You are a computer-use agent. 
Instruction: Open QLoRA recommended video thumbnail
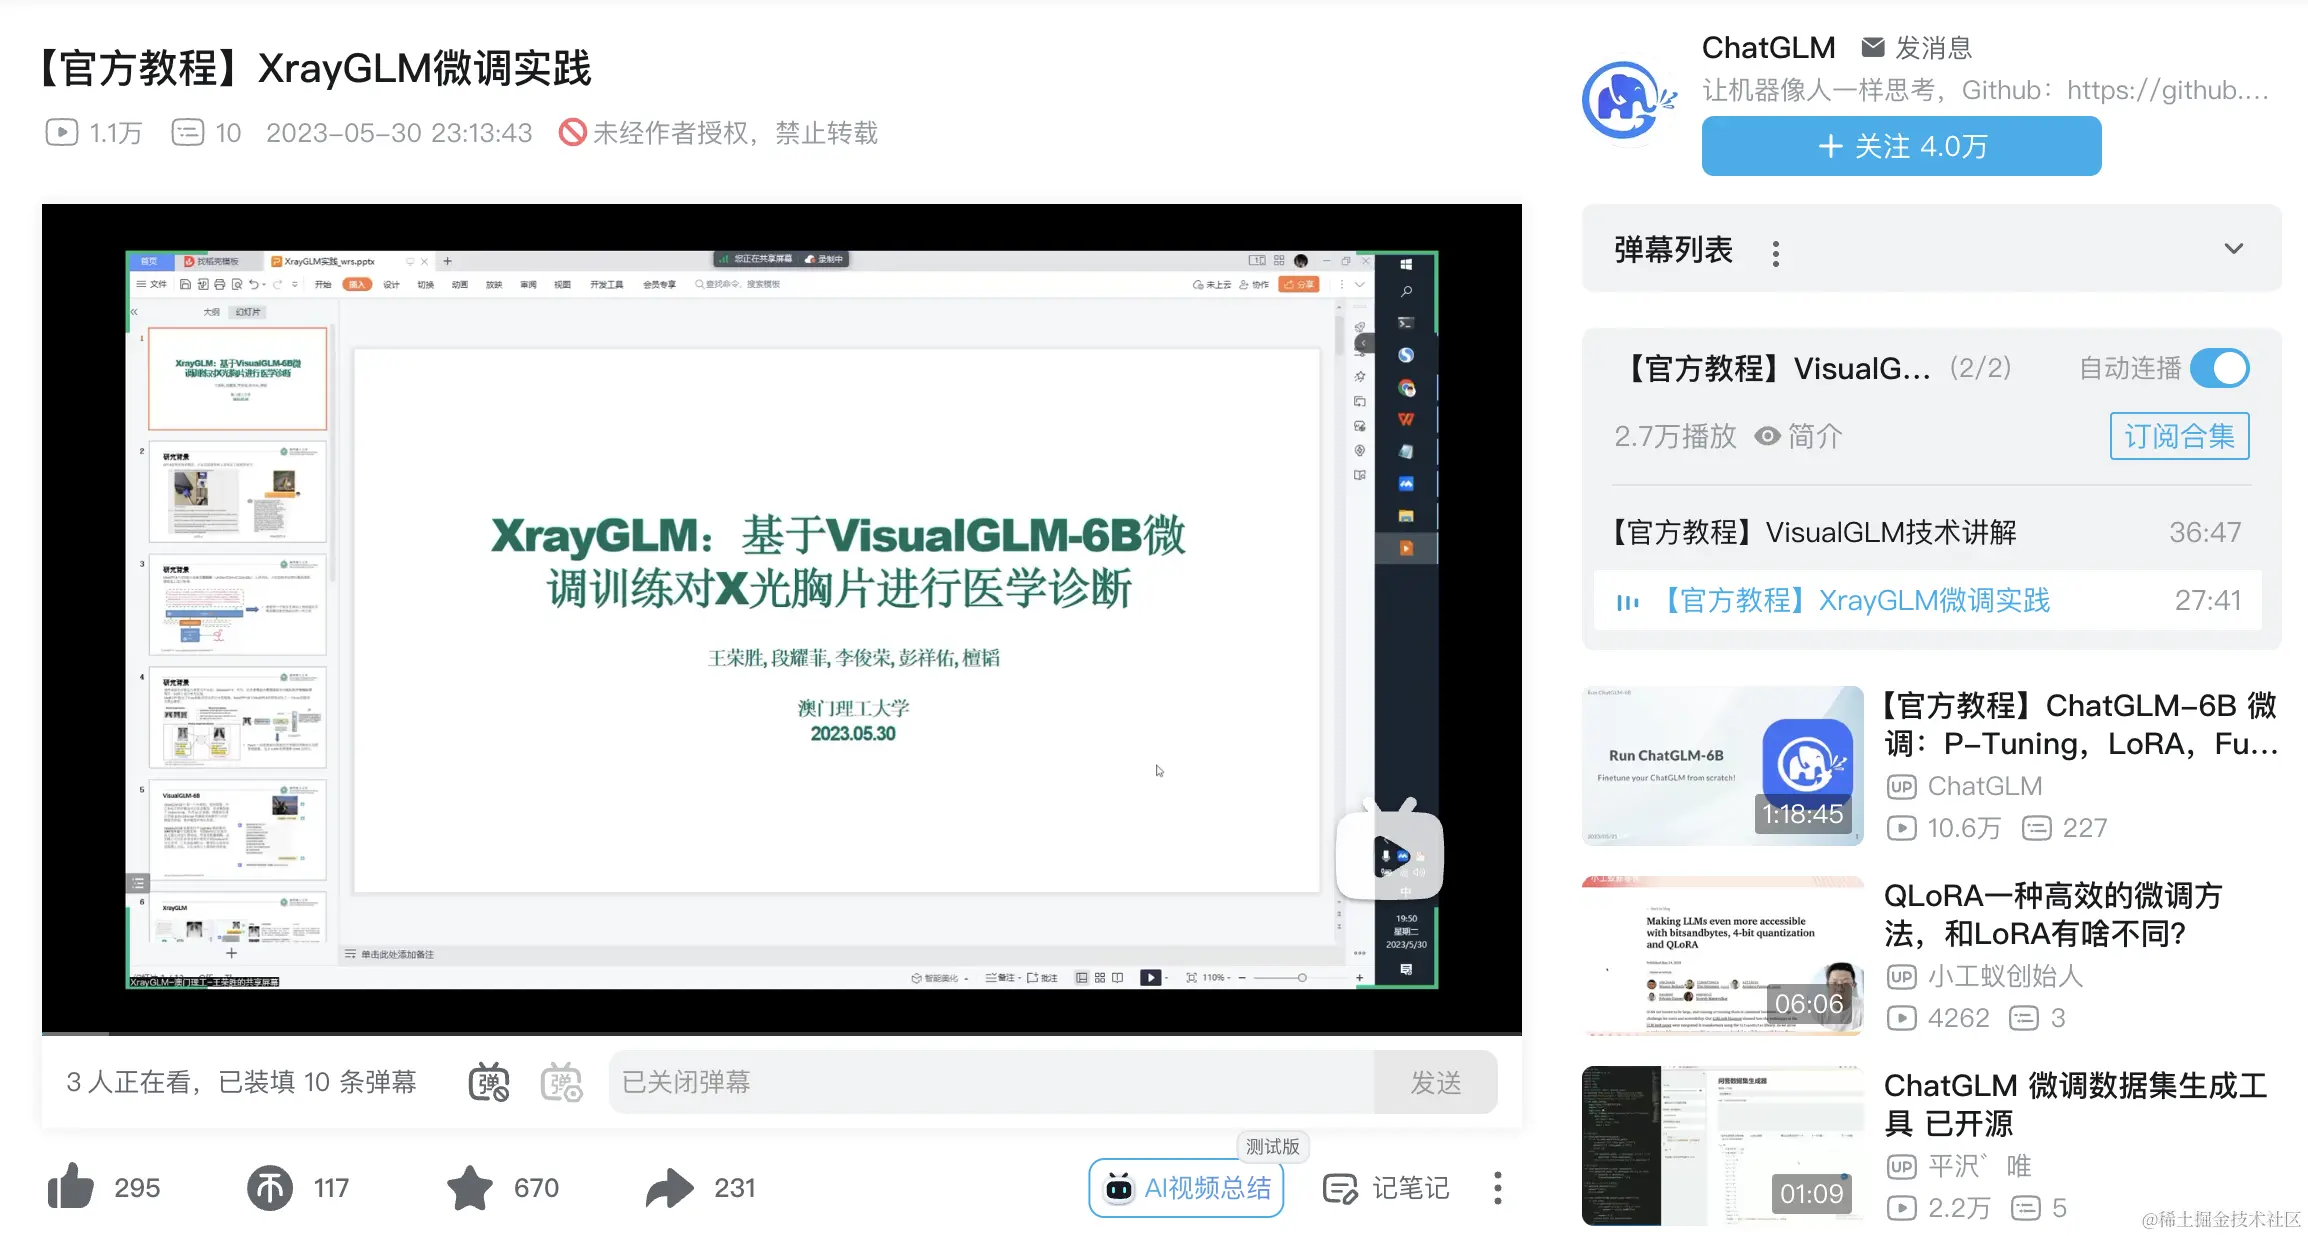click(1722, 955)
